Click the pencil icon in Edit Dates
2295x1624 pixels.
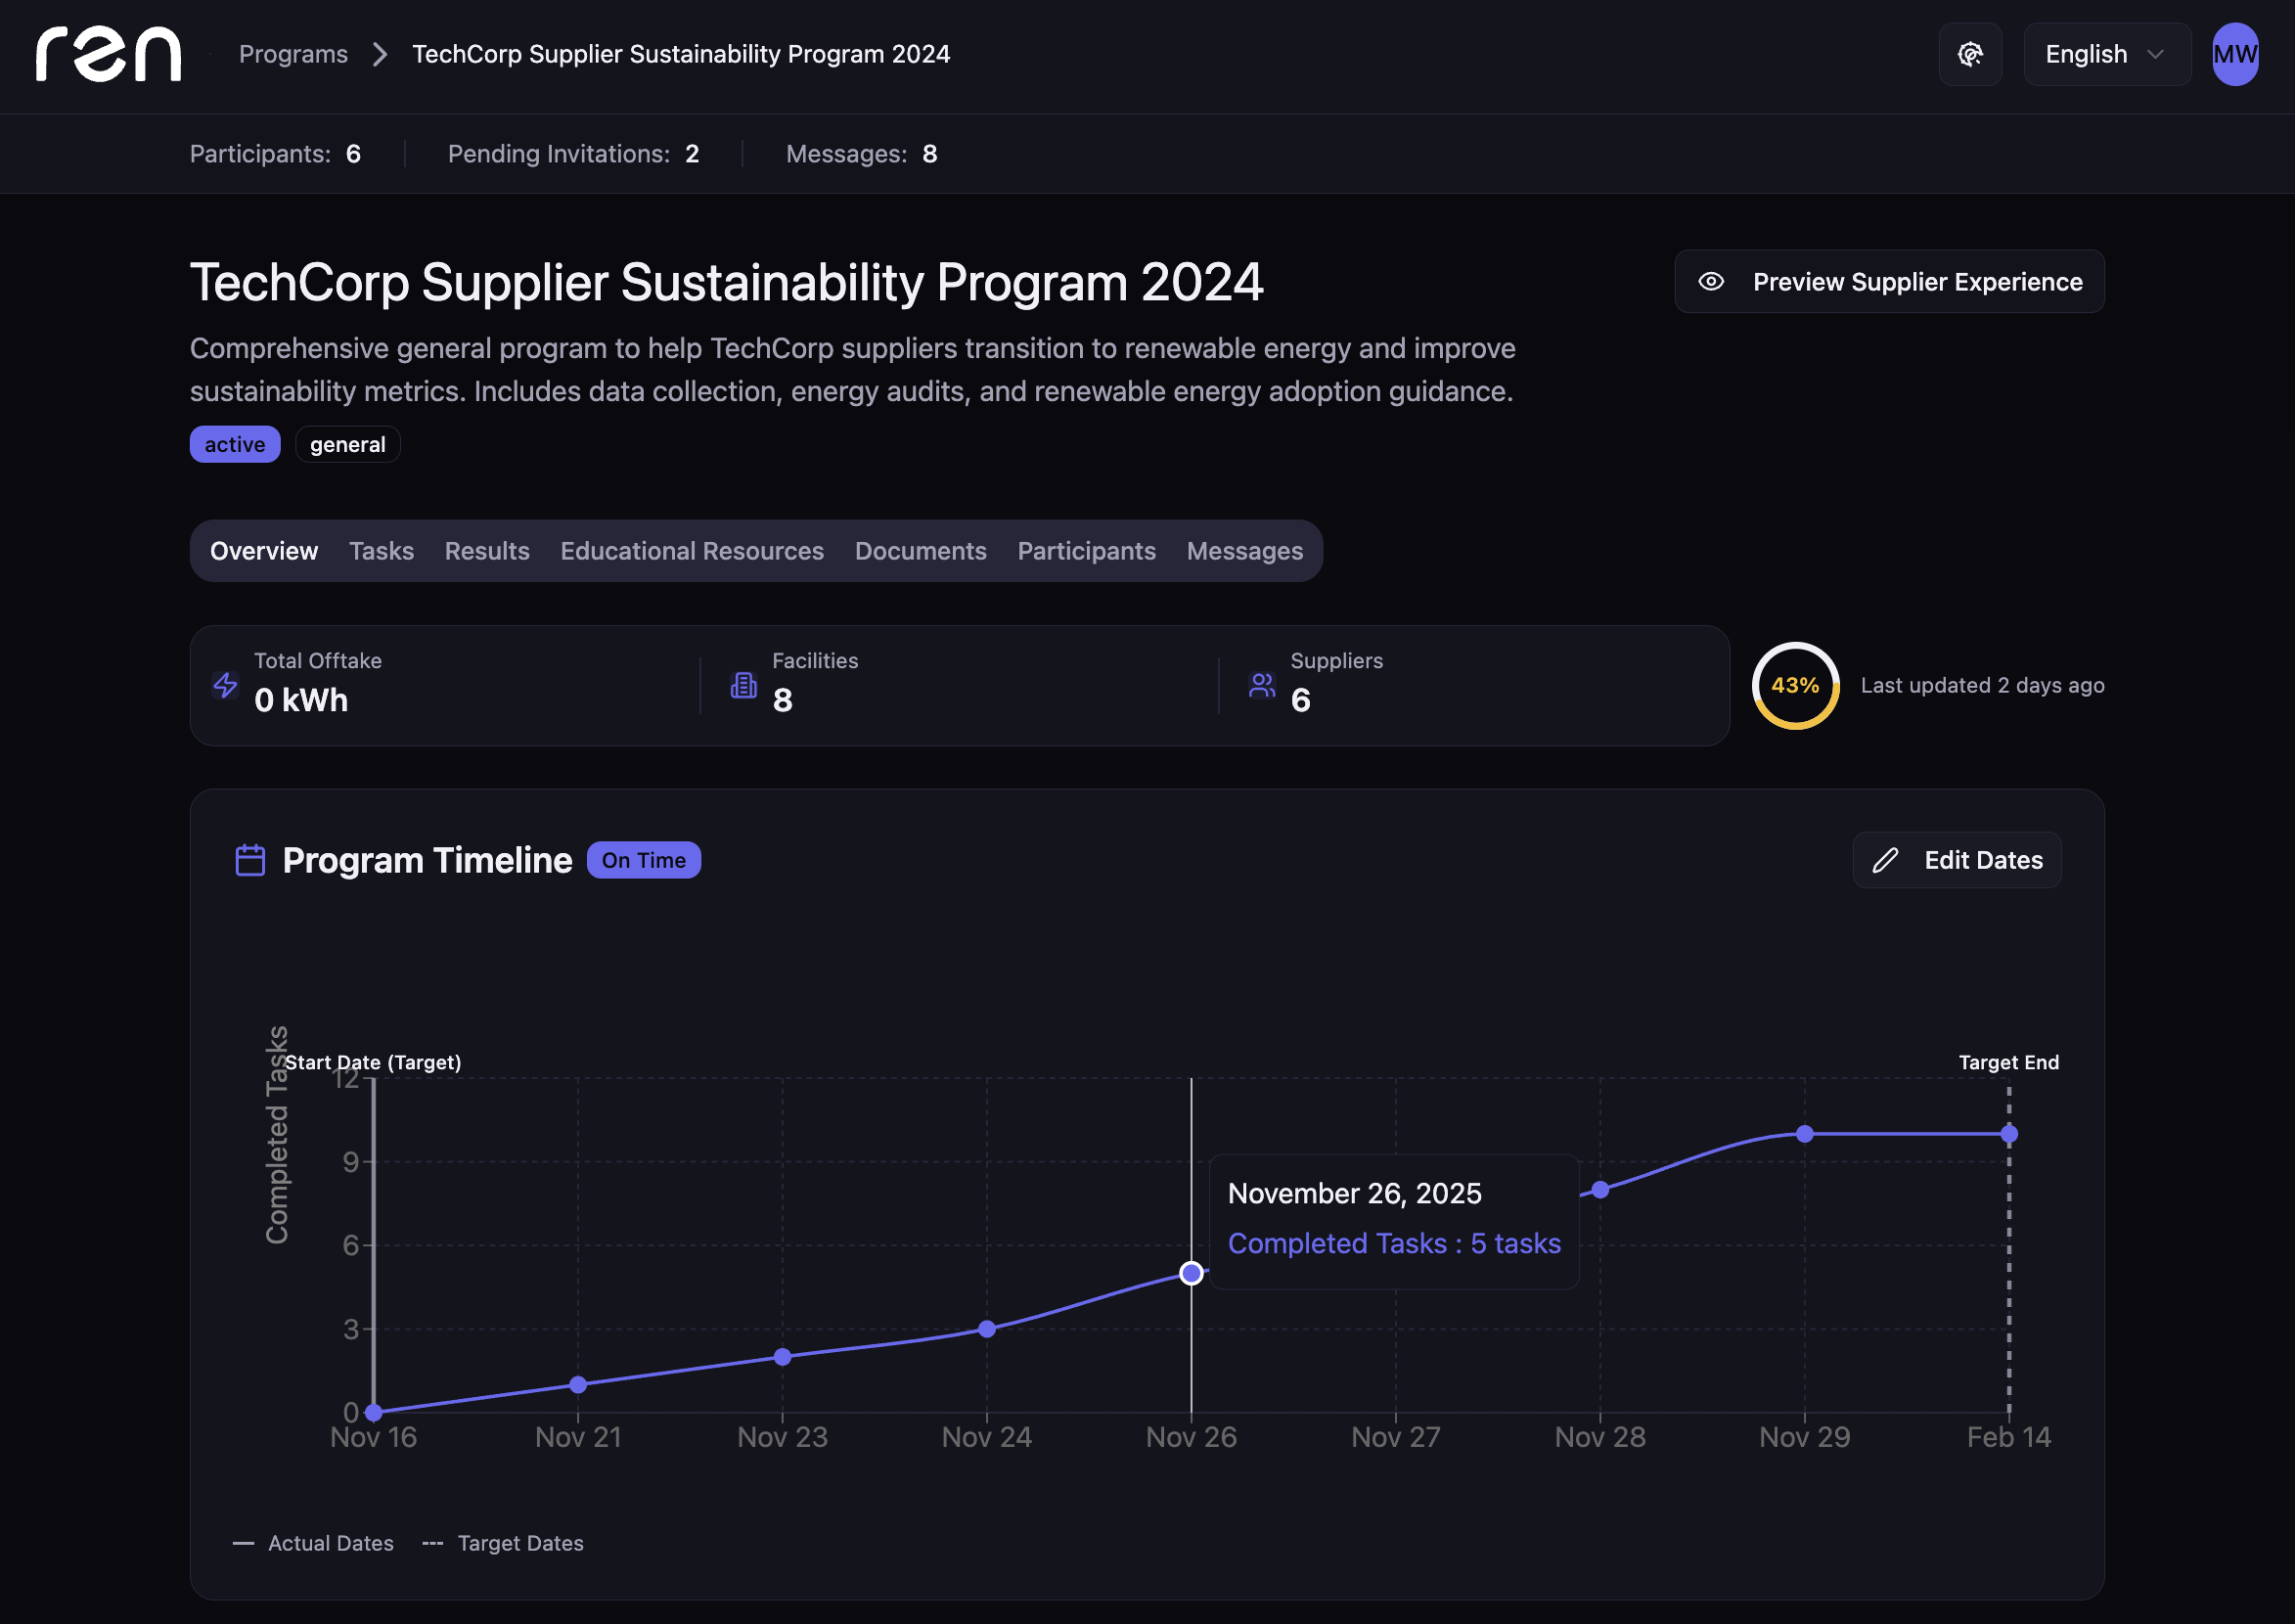pos(1885,860)
